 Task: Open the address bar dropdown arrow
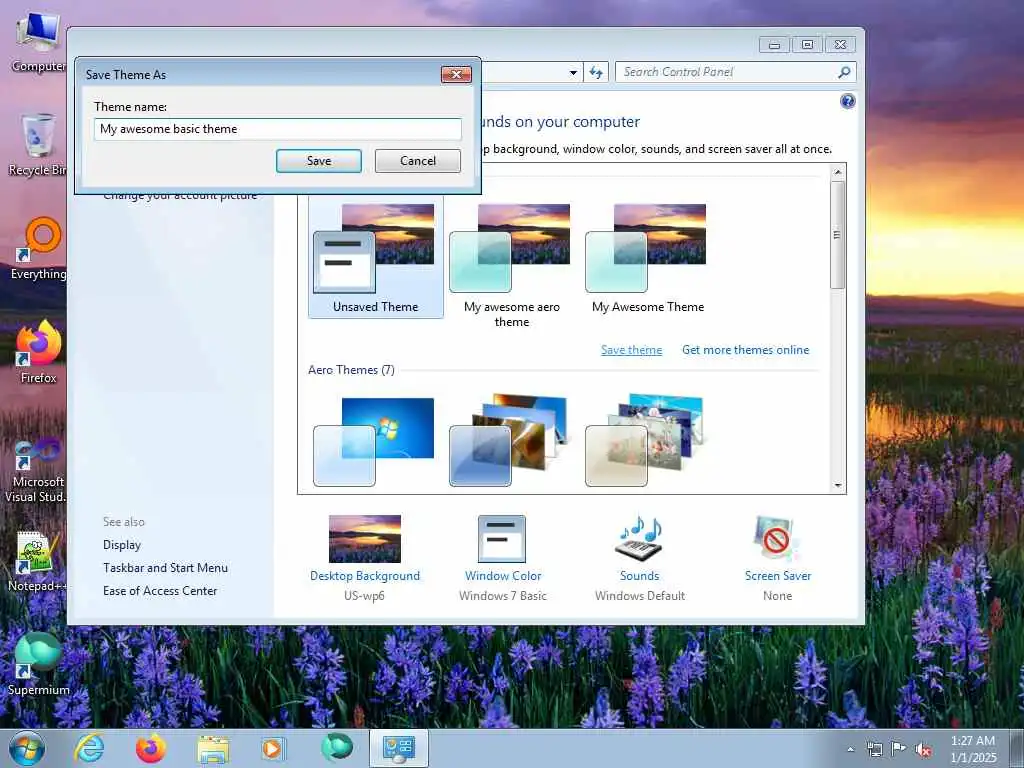tap(573, 72)
